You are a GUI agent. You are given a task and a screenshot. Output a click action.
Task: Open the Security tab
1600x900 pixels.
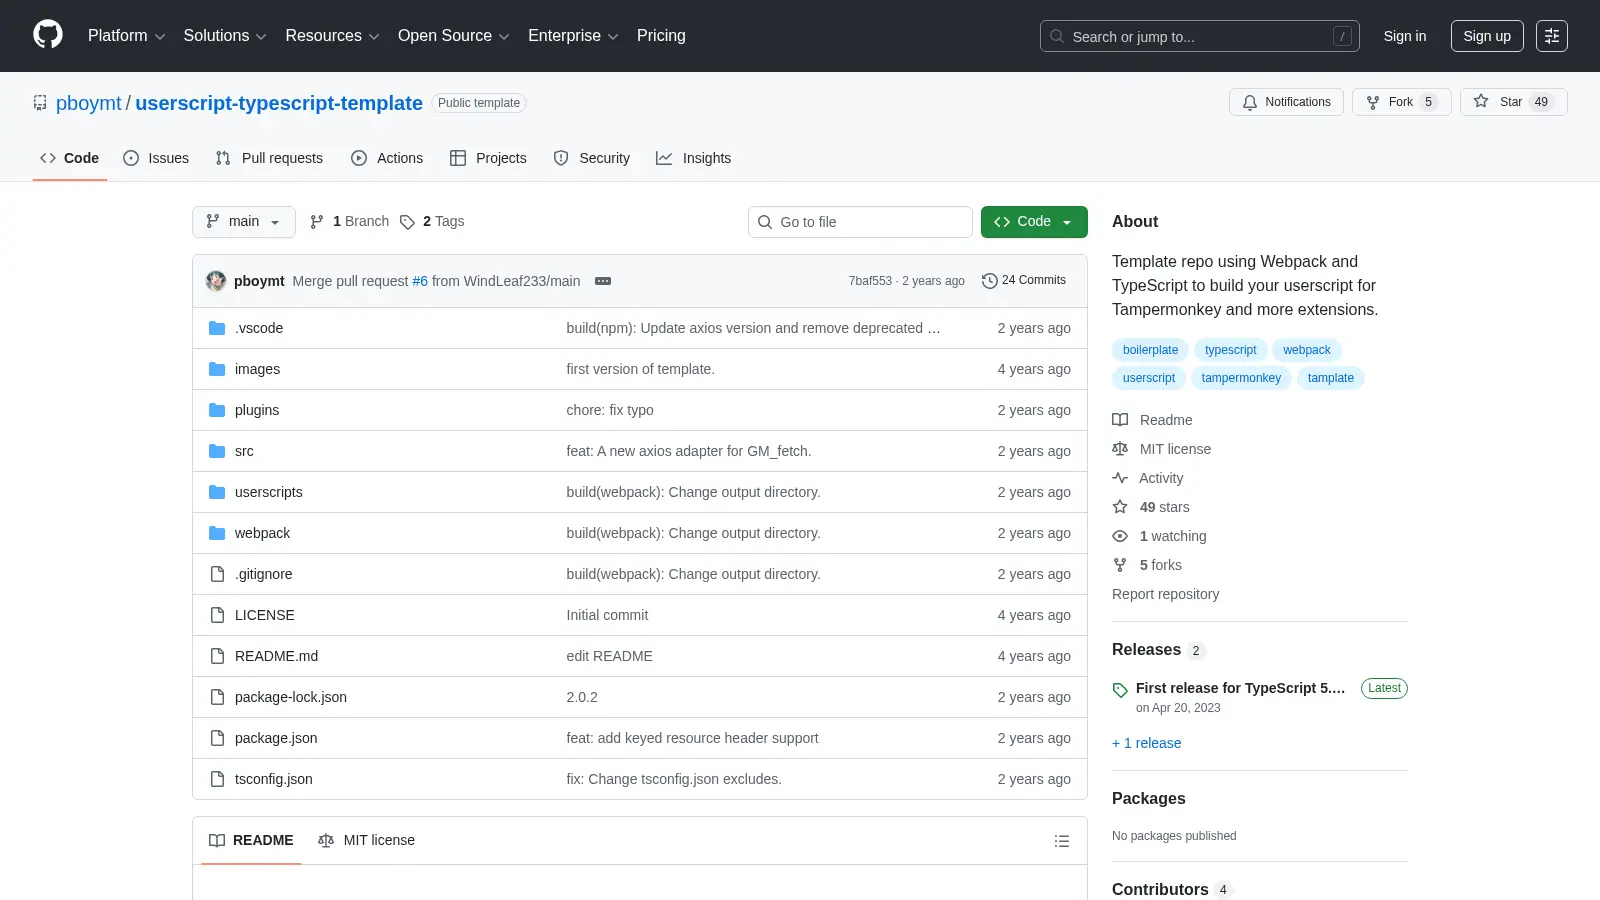(x=592, y=158)
